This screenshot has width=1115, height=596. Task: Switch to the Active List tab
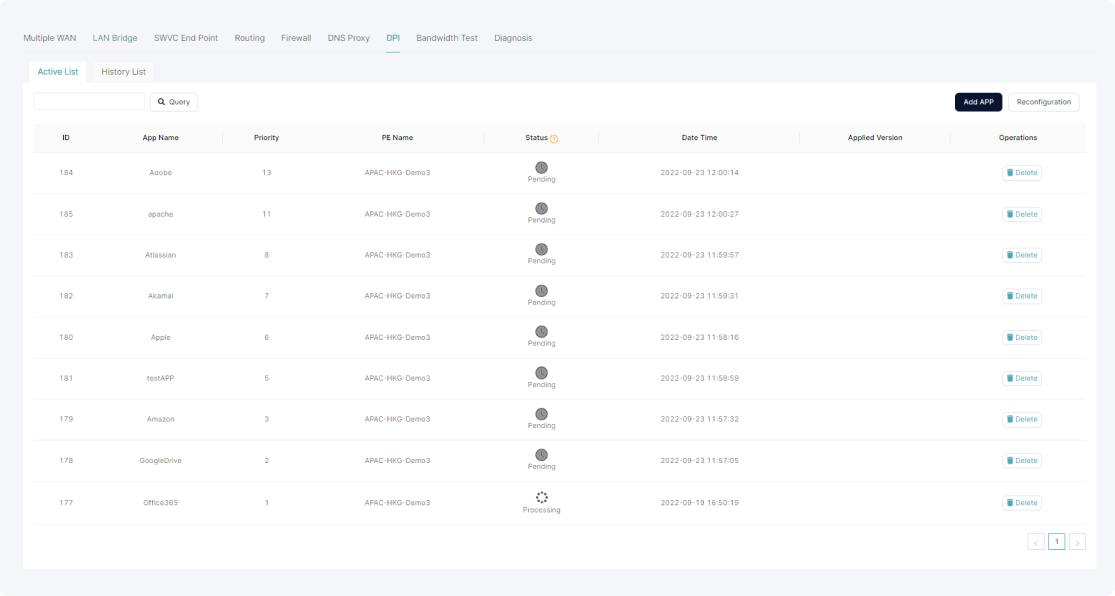point(58,72)
